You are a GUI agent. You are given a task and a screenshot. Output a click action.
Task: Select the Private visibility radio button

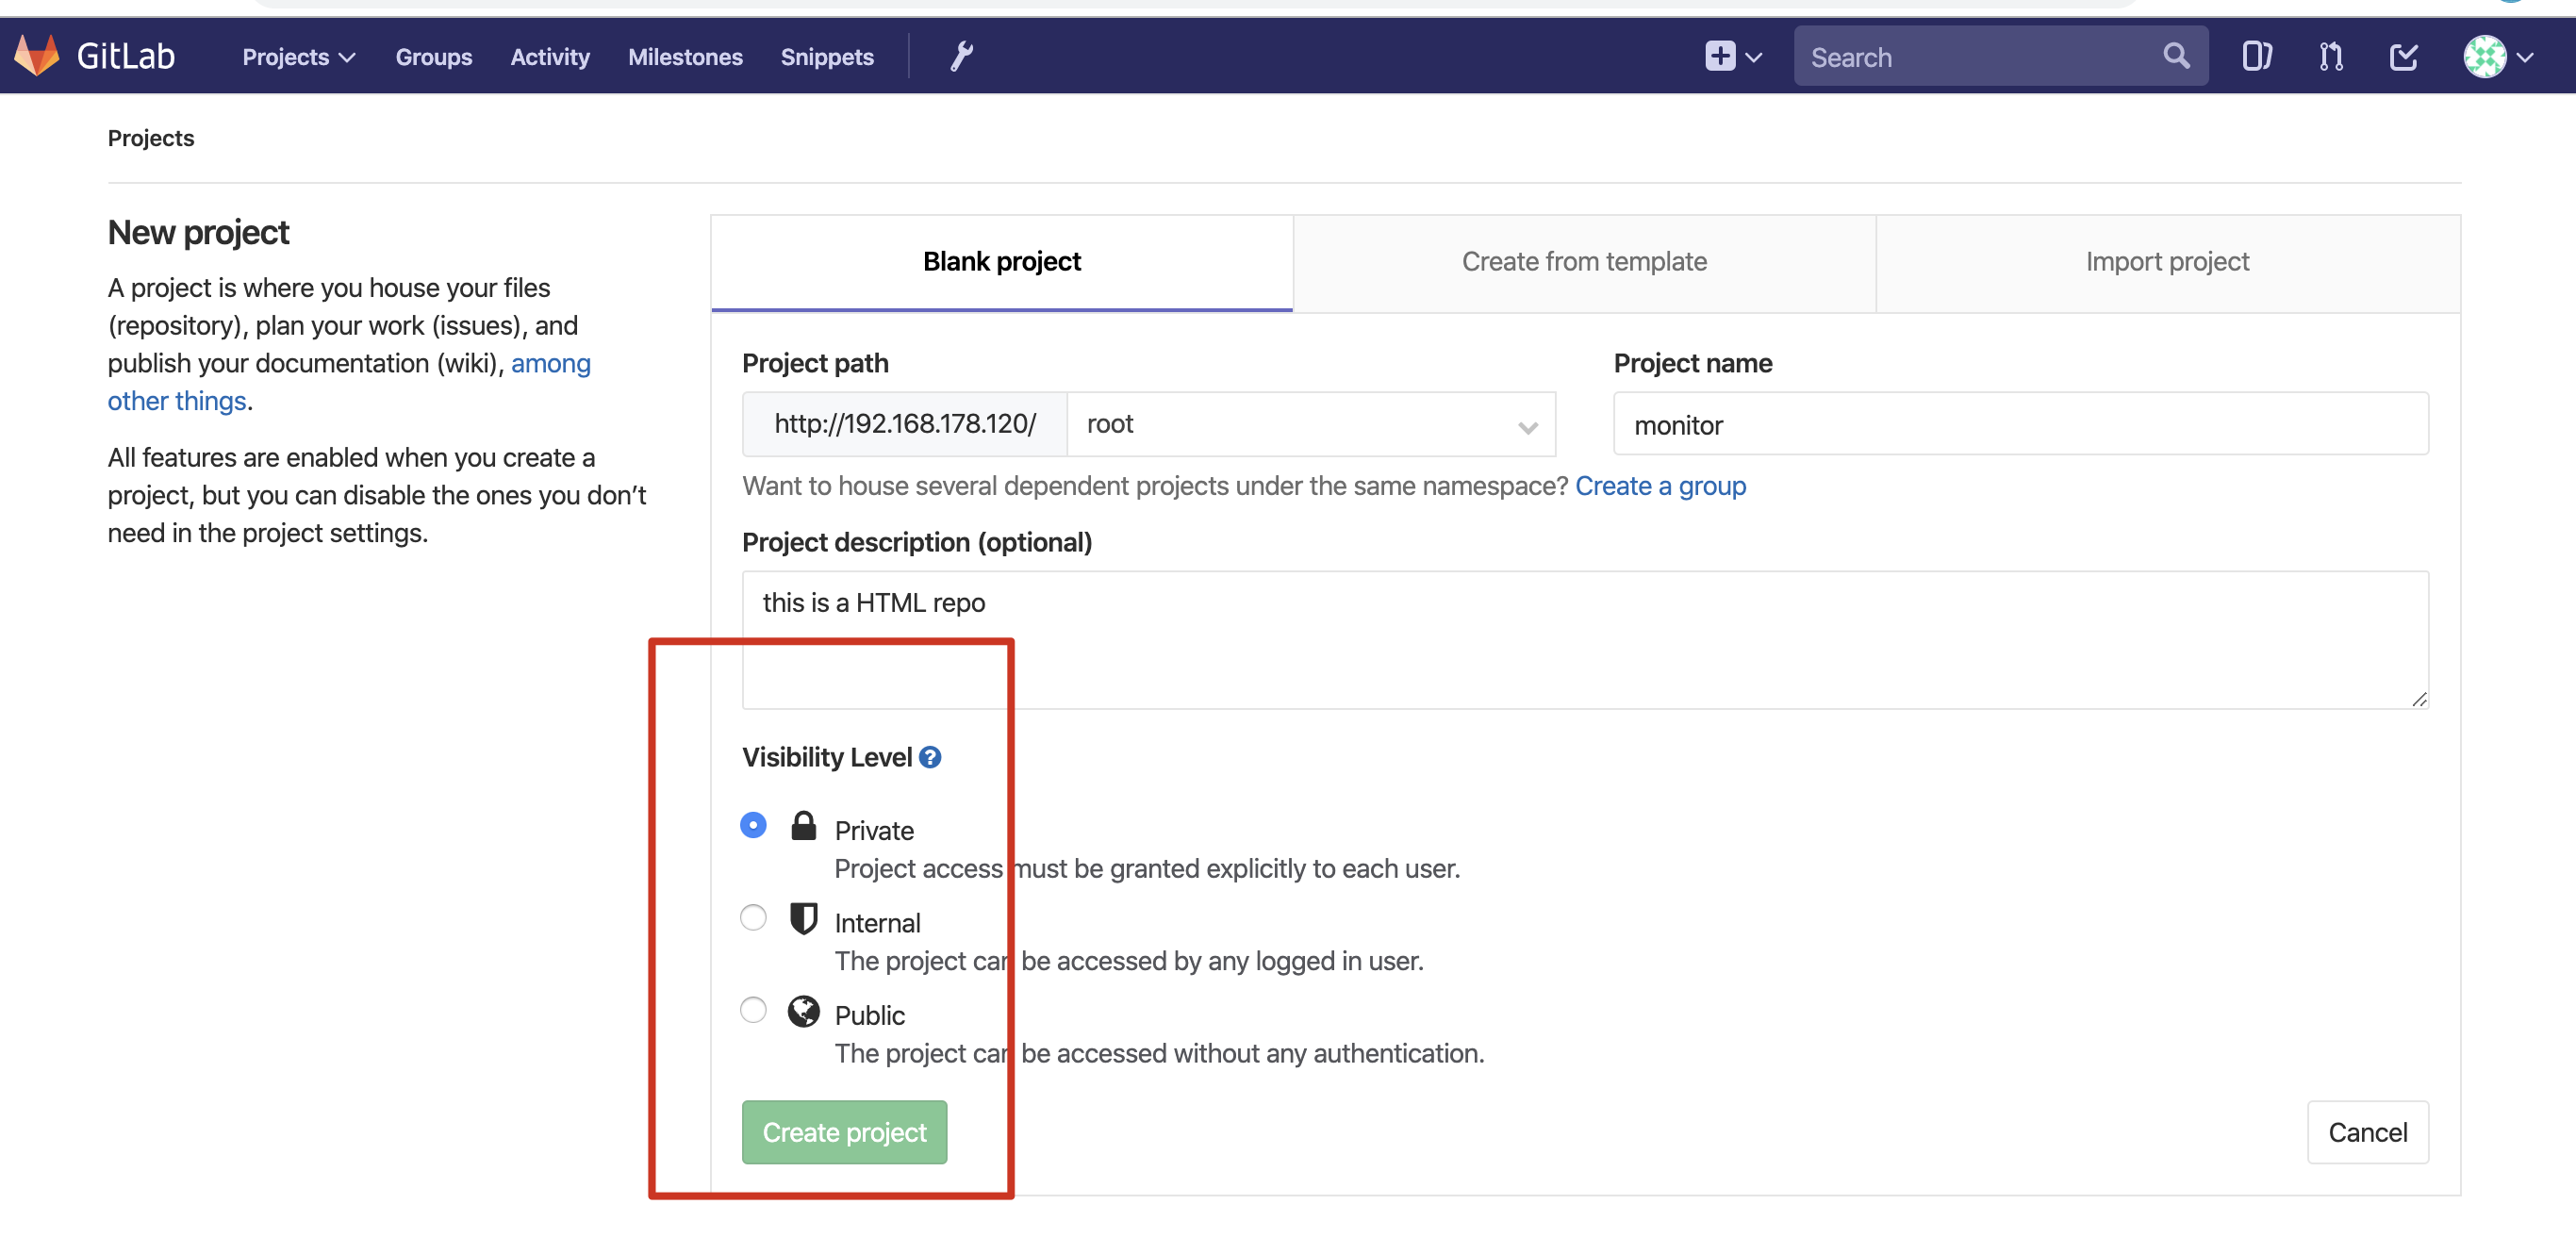[x=753, y=825]
